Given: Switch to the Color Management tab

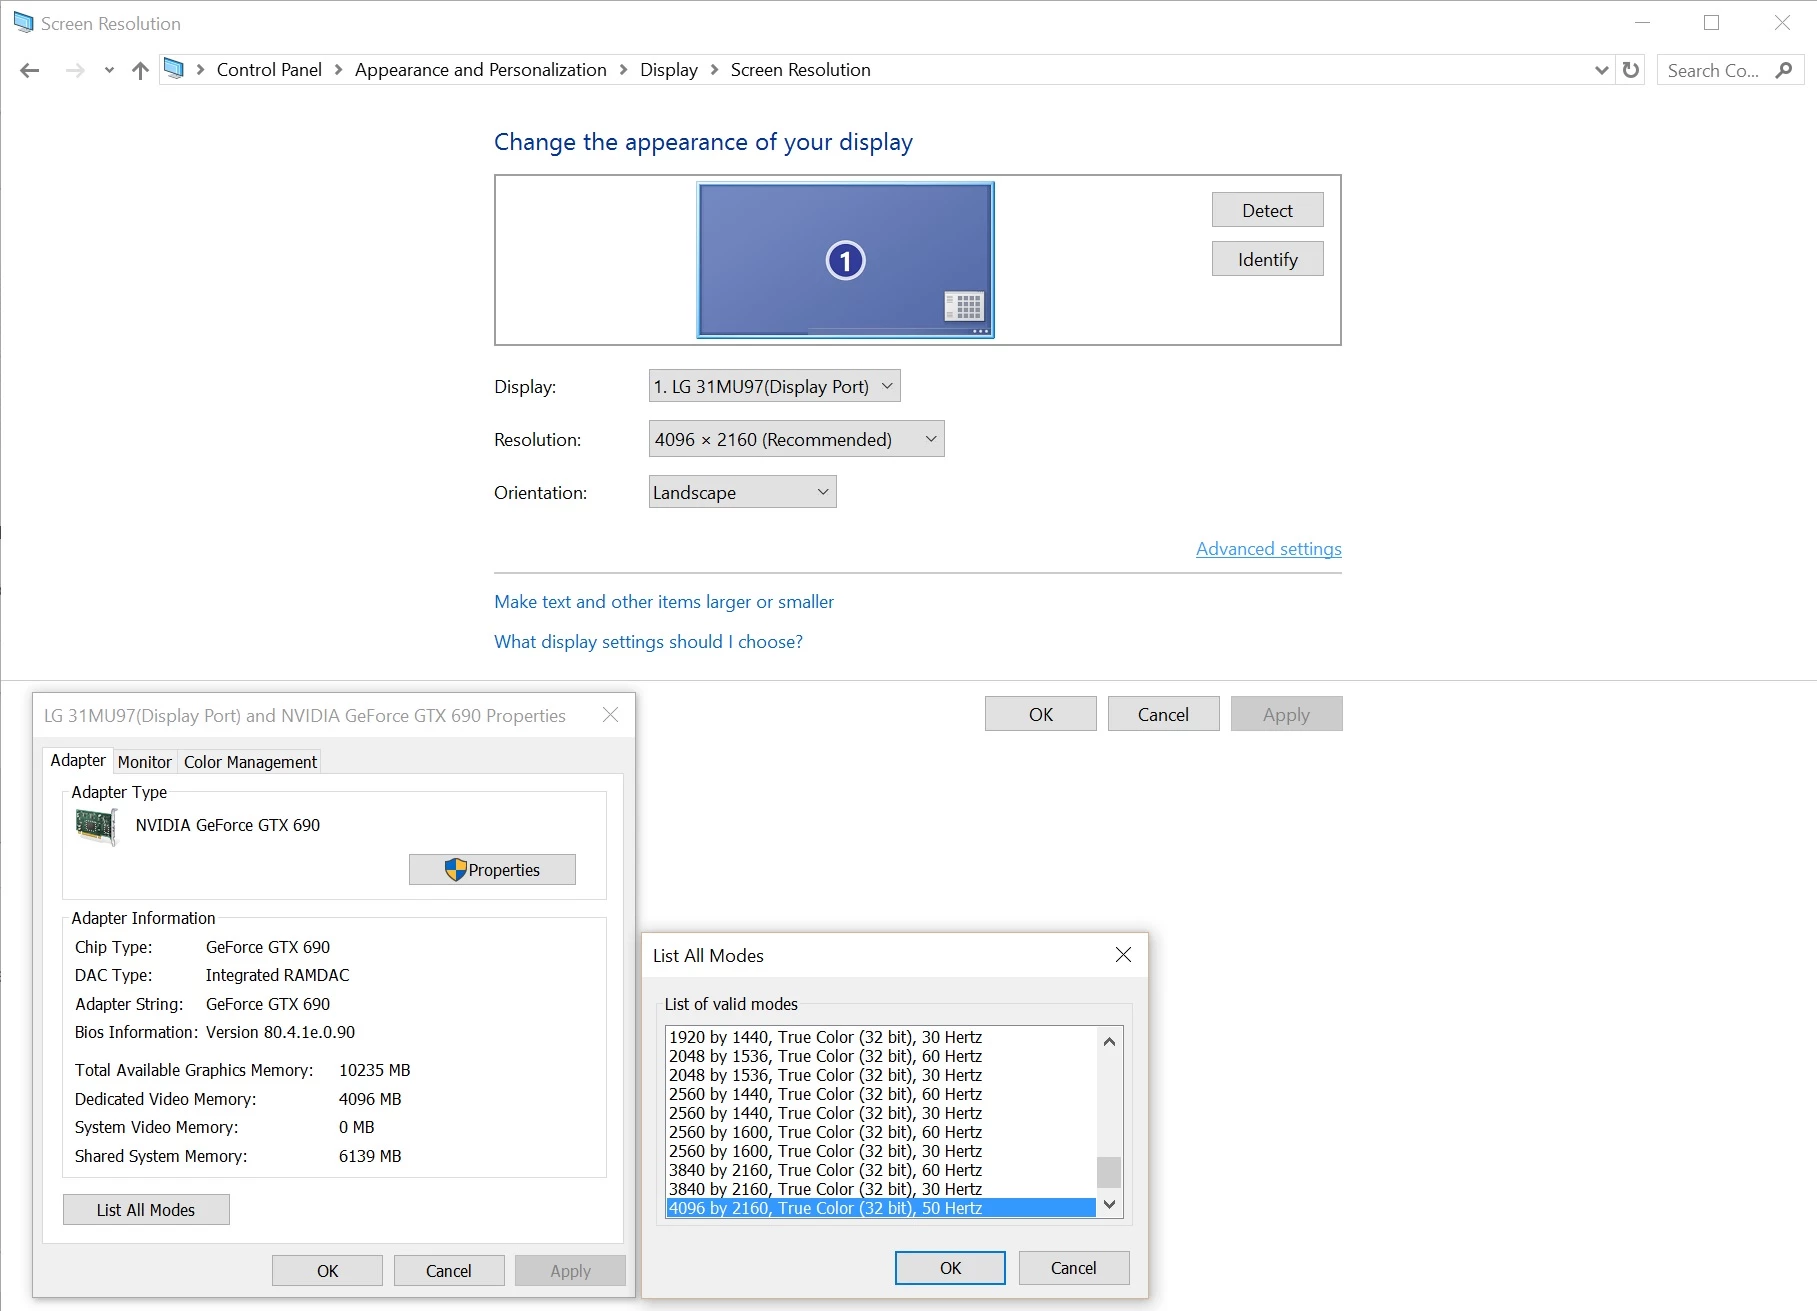Looking at the screenshot, I should 250,762.
